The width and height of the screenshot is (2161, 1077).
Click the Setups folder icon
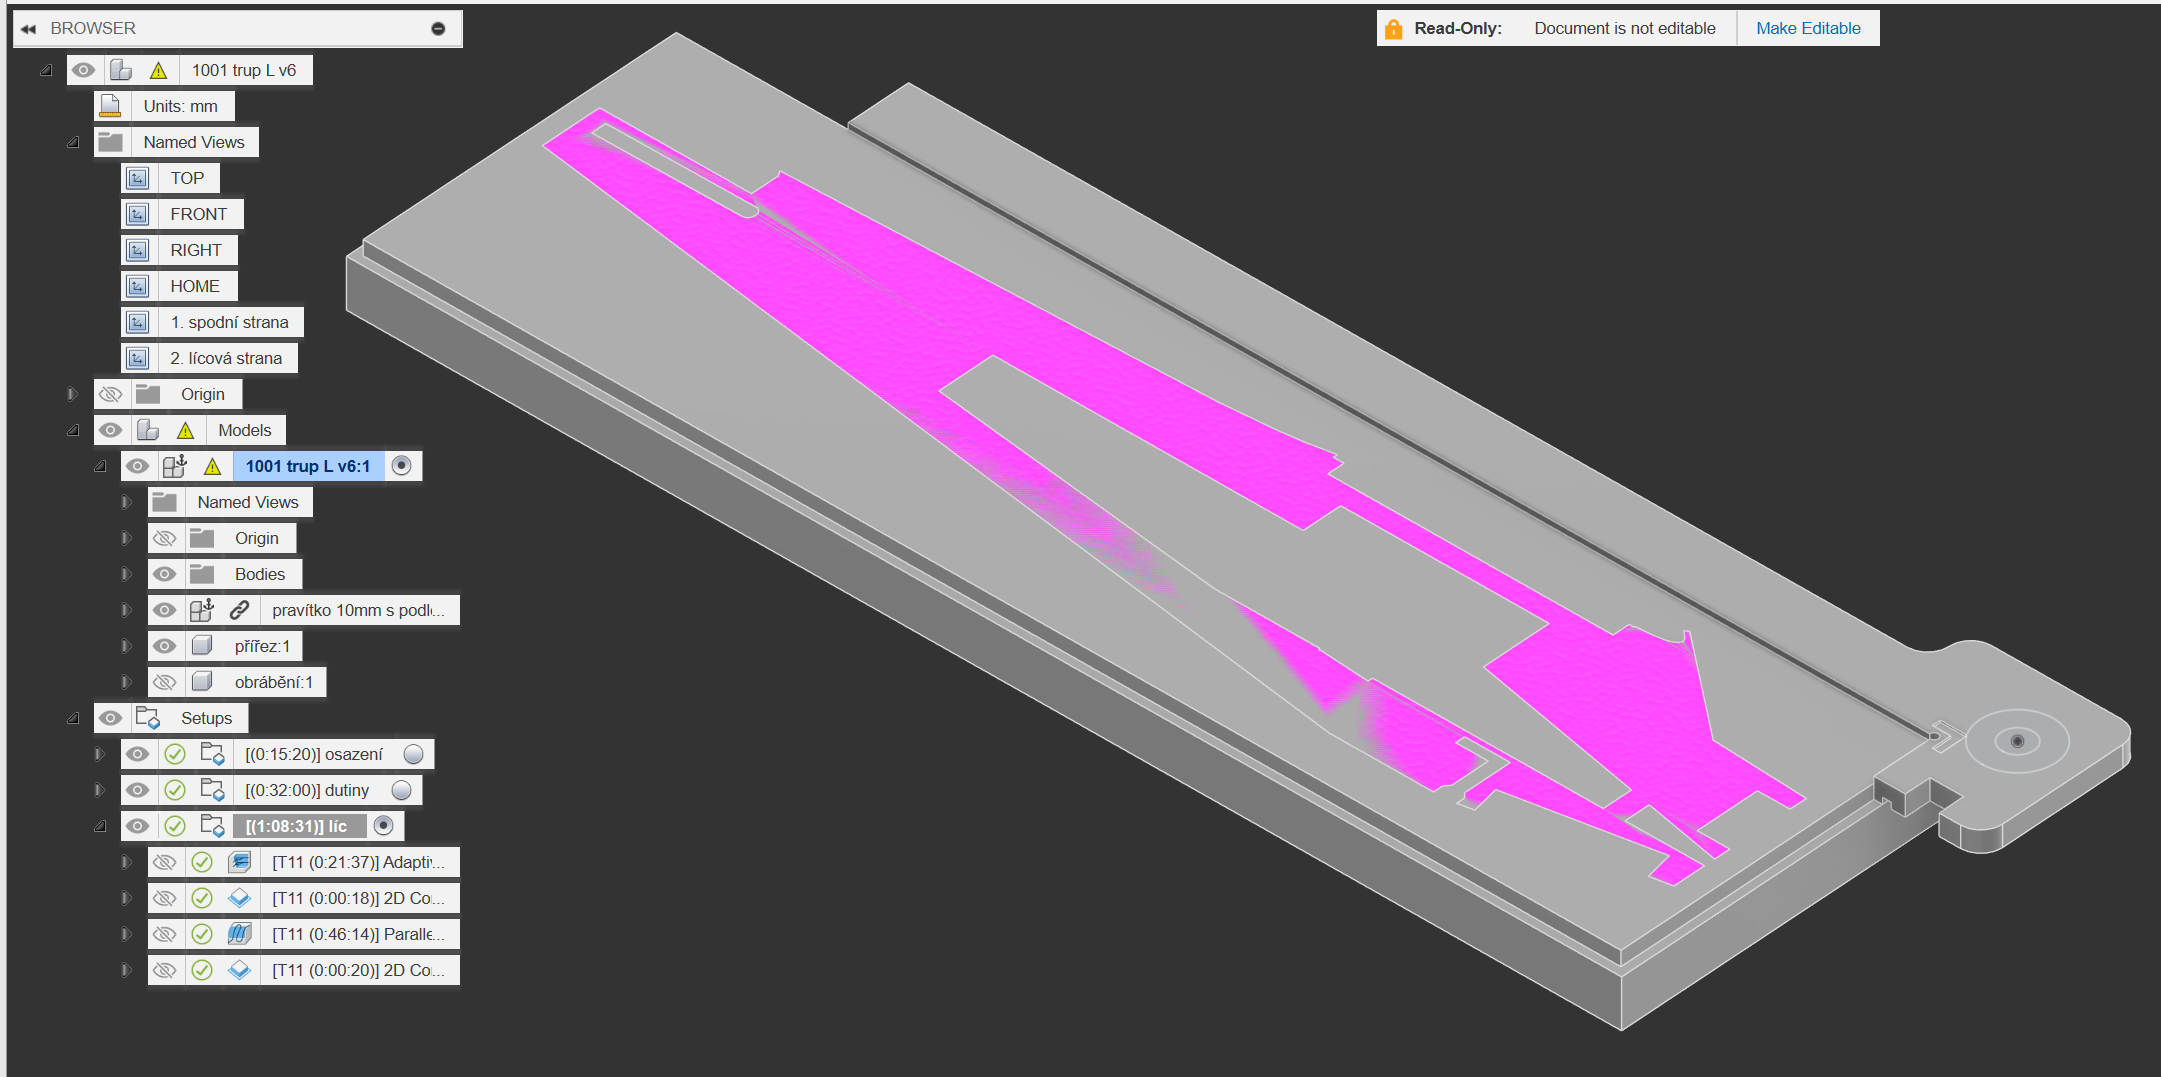(x=148, y=718)
